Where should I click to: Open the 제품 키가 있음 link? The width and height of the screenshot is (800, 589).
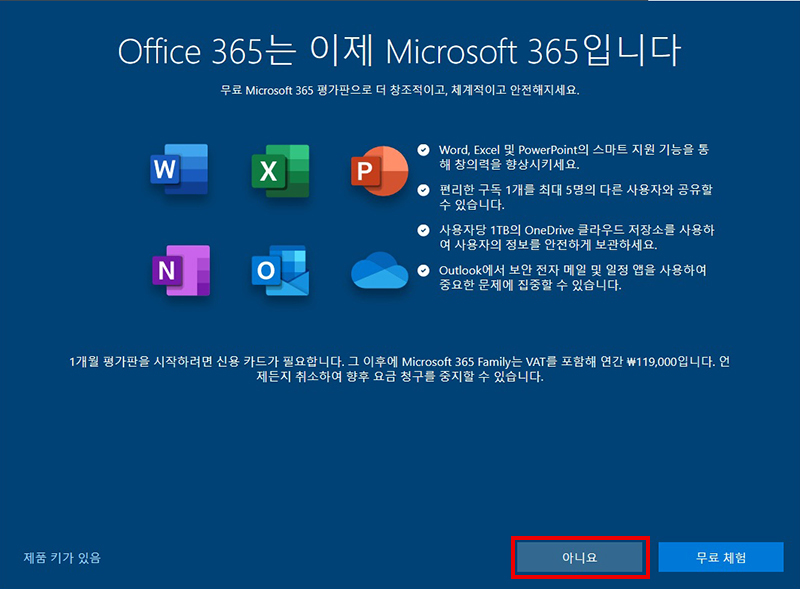pos(62,557)
